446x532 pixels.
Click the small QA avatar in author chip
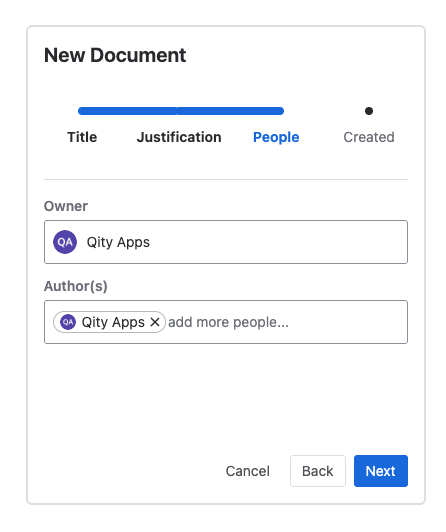pyautogui.click(x=68, y=322)
